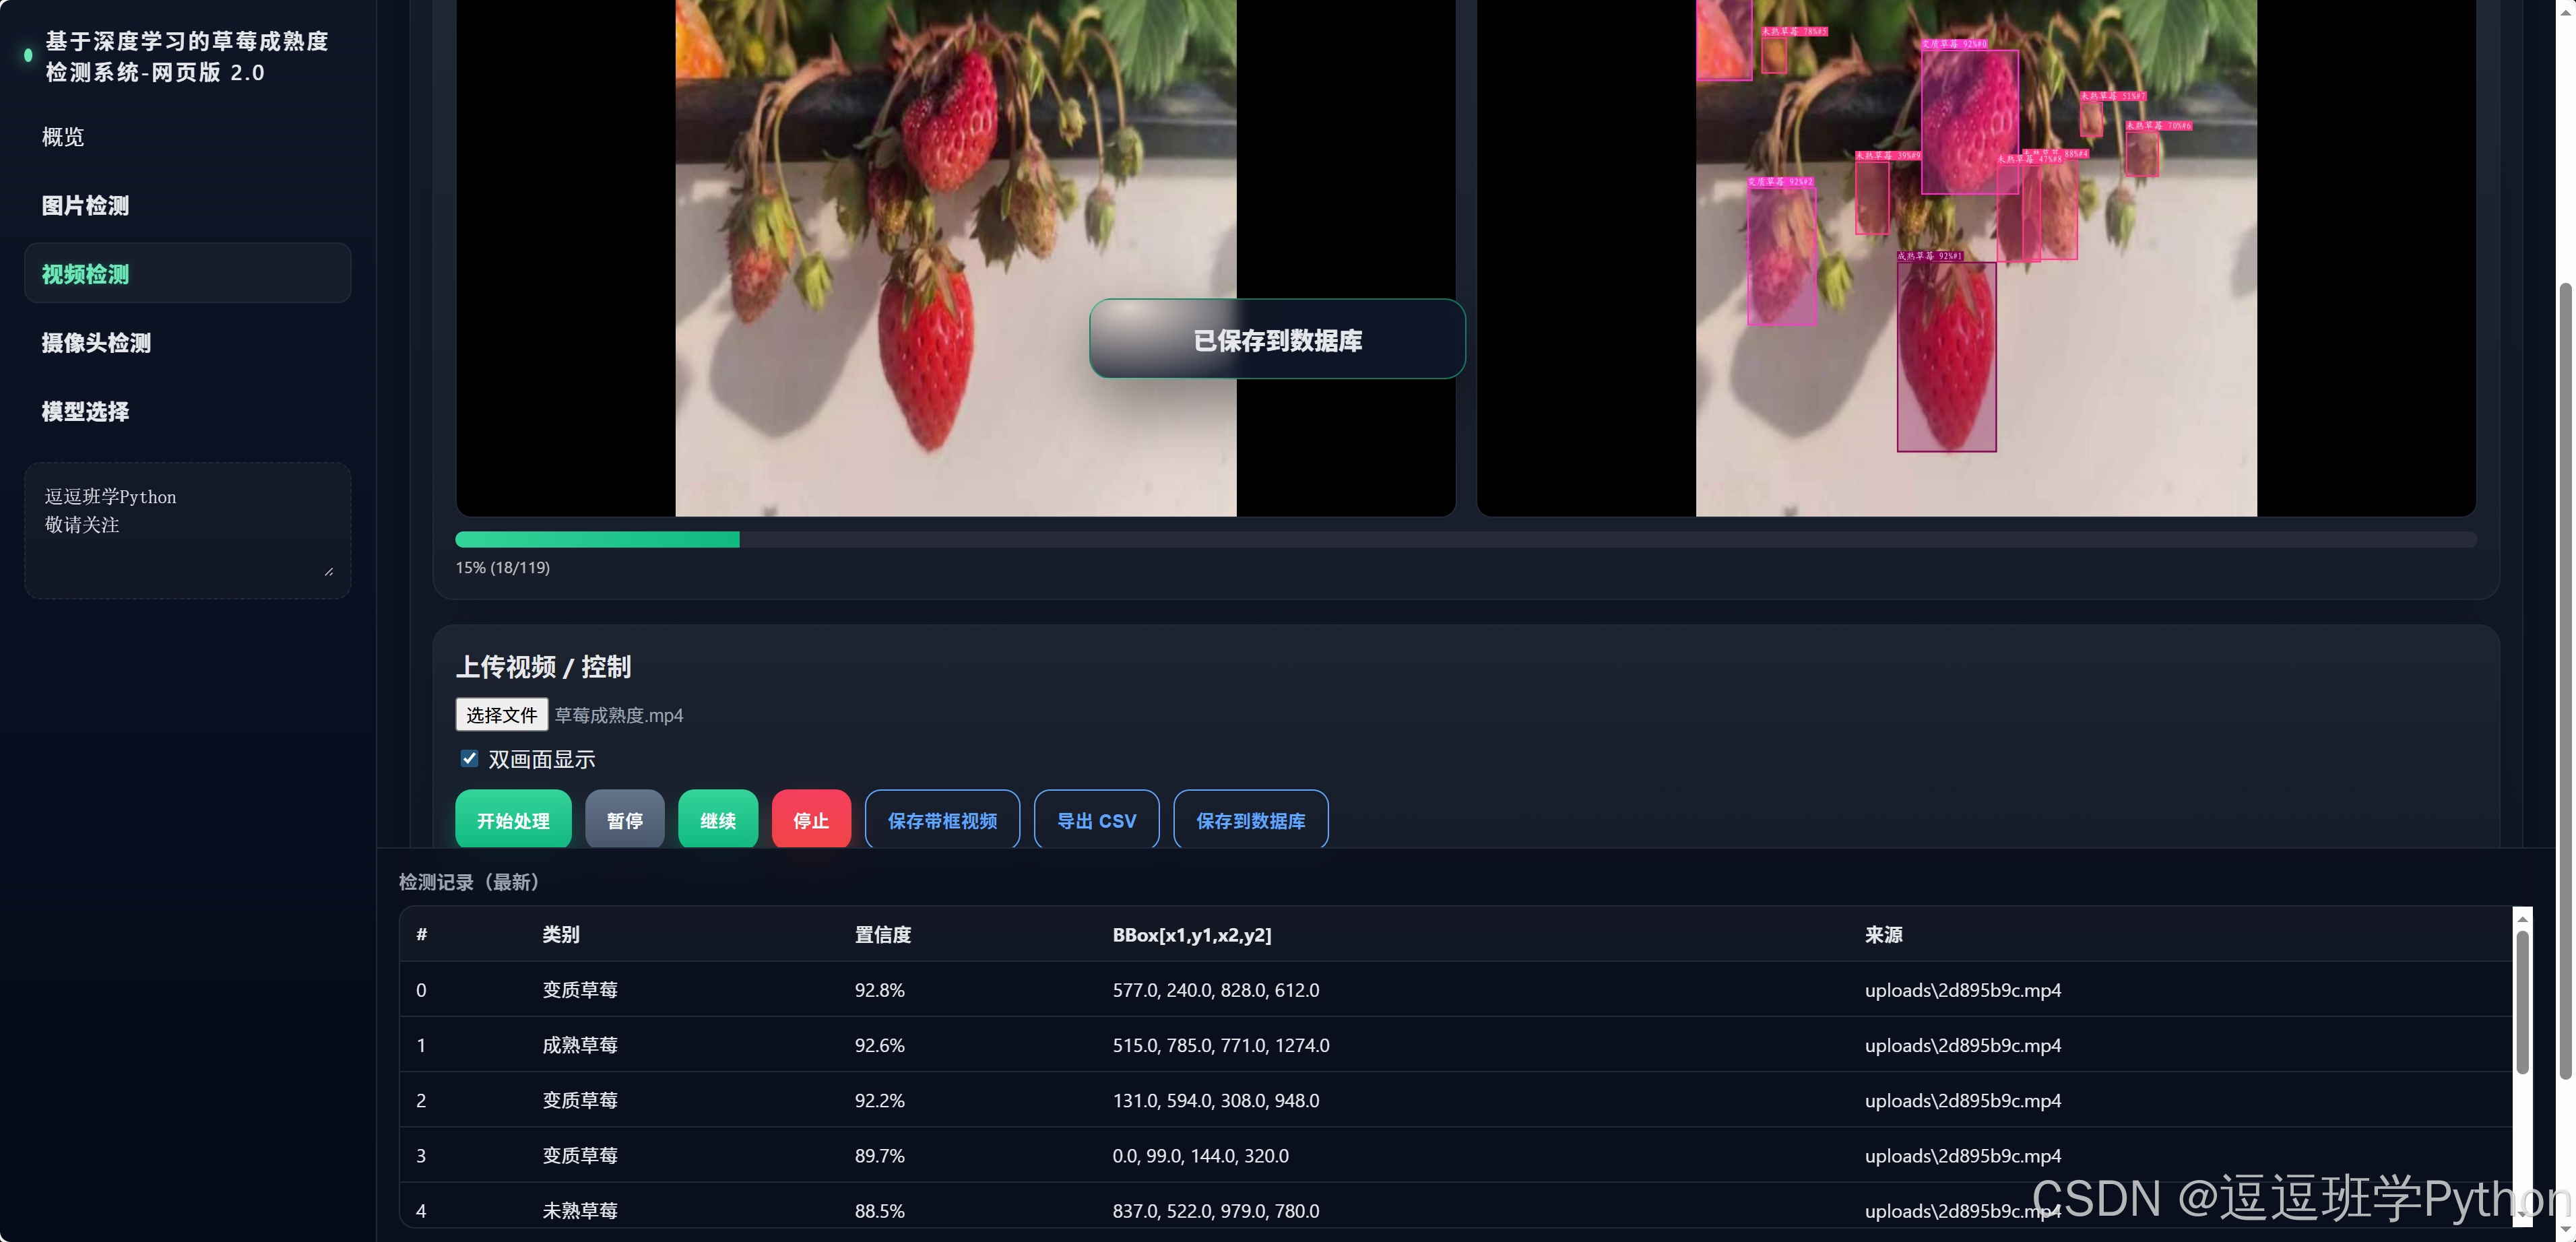Click the sidebar text area resize handle
Image resolution: width=2576 pixels, height=1242 pixels.
(329, 572)
